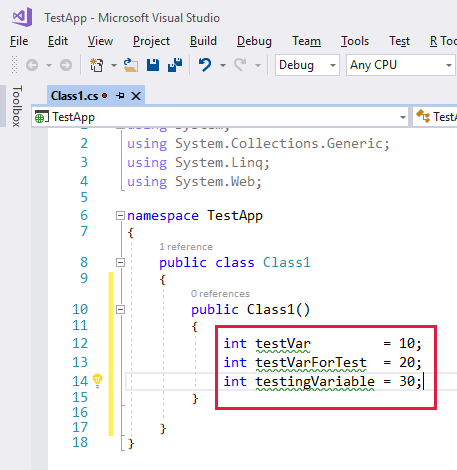
Task: Click the Redo arrow icon
Action: point(240,65)
